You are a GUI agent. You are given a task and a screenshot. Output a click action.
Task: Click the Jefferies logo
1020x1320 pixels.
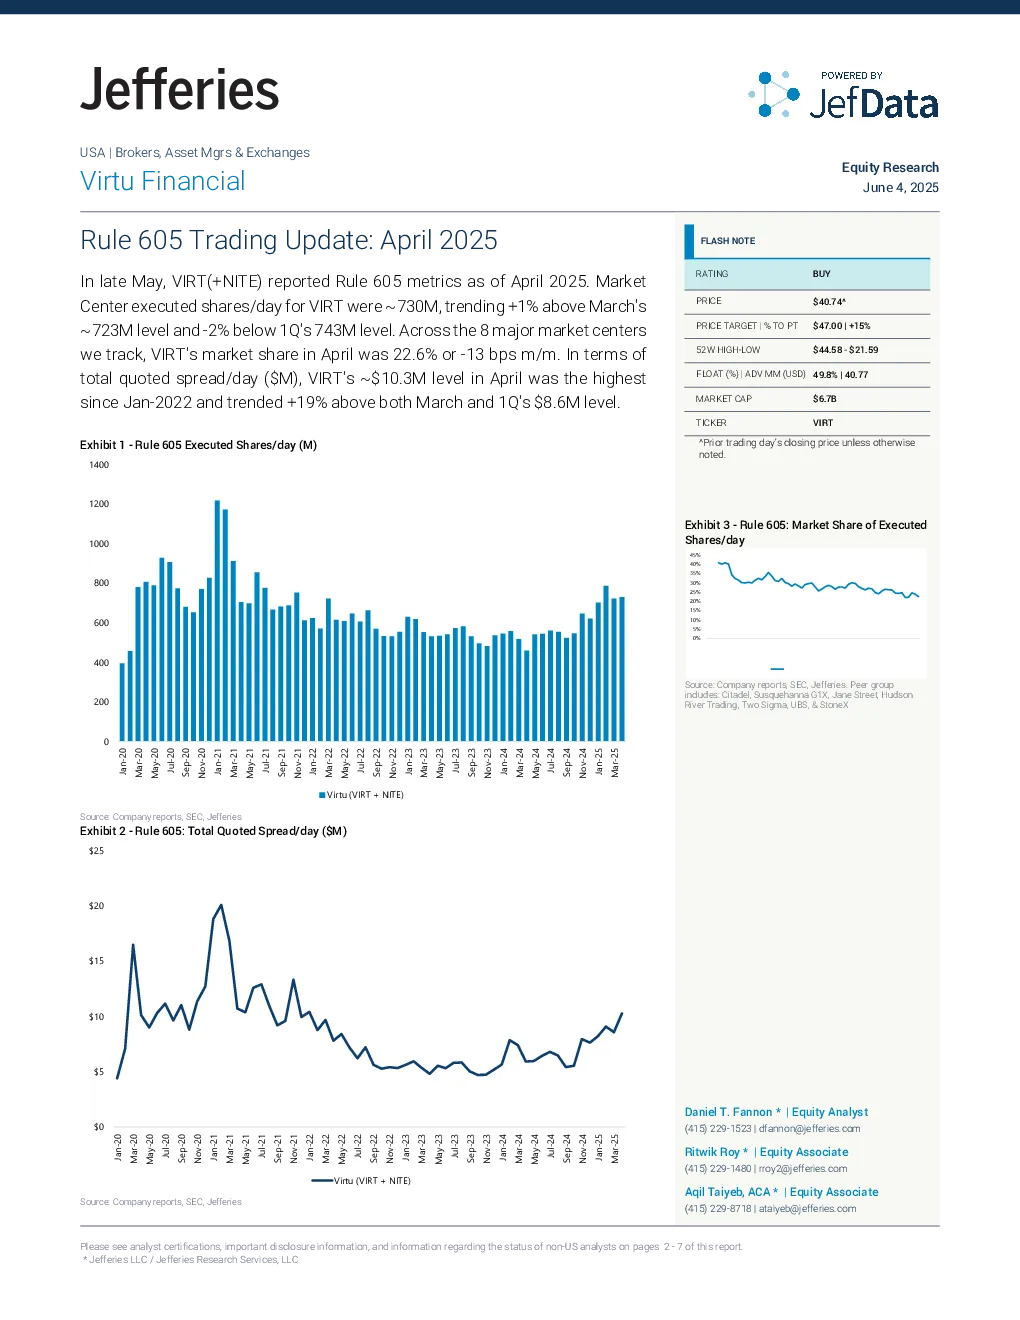[x=179, y=90]
